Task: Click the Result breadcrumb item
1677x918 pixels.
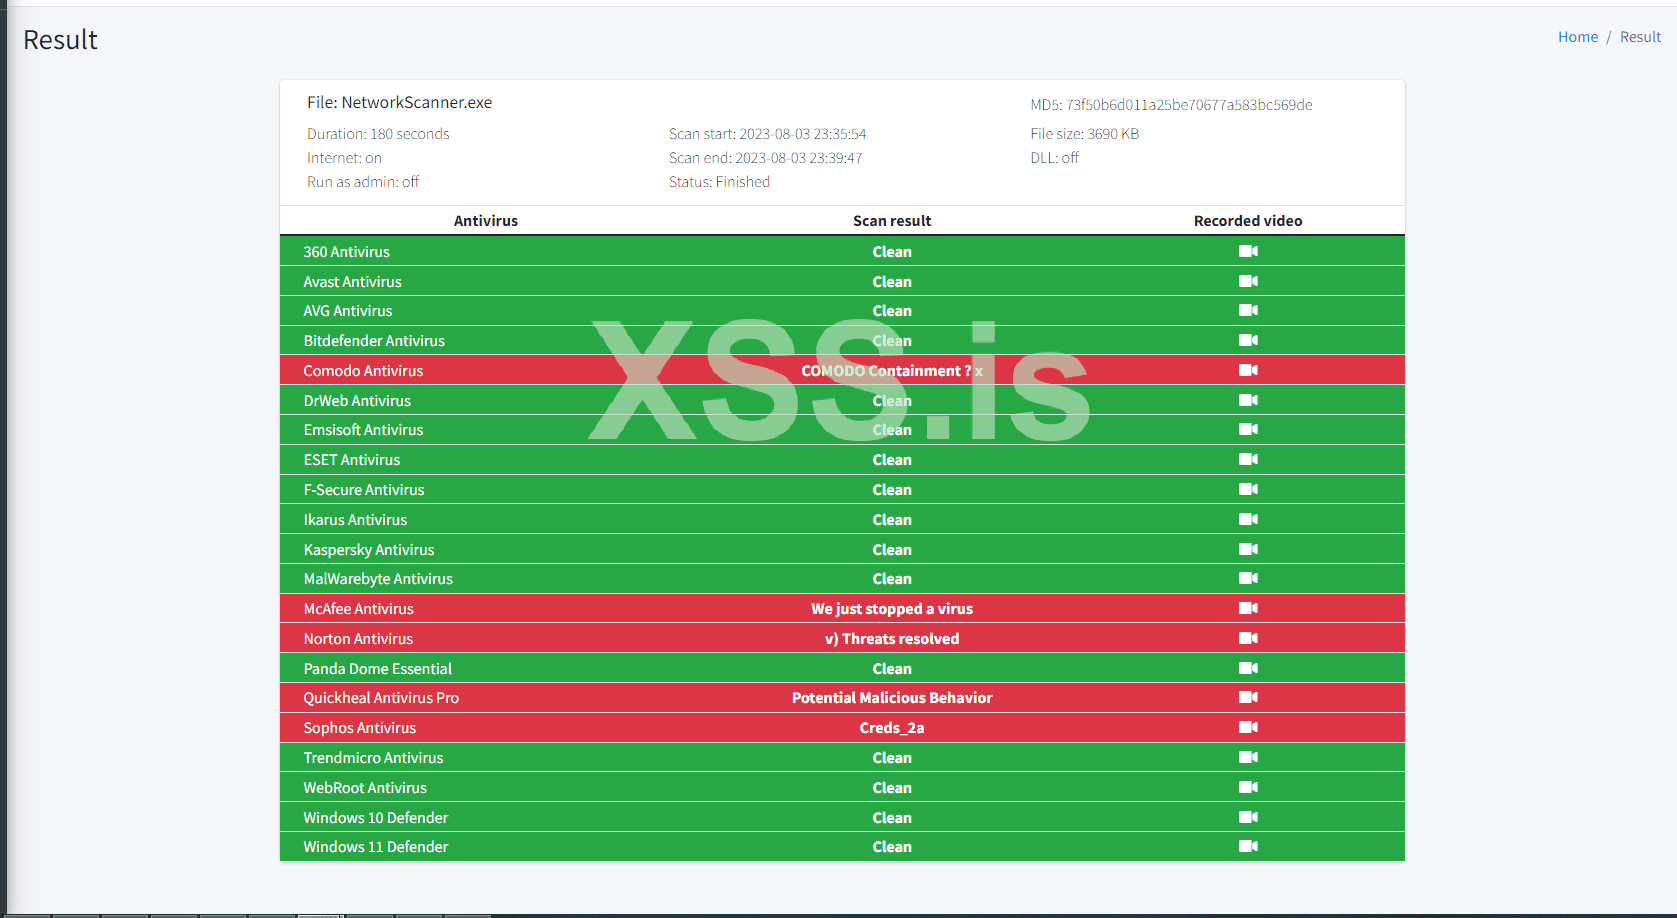Action: (x=1640, y=37)
